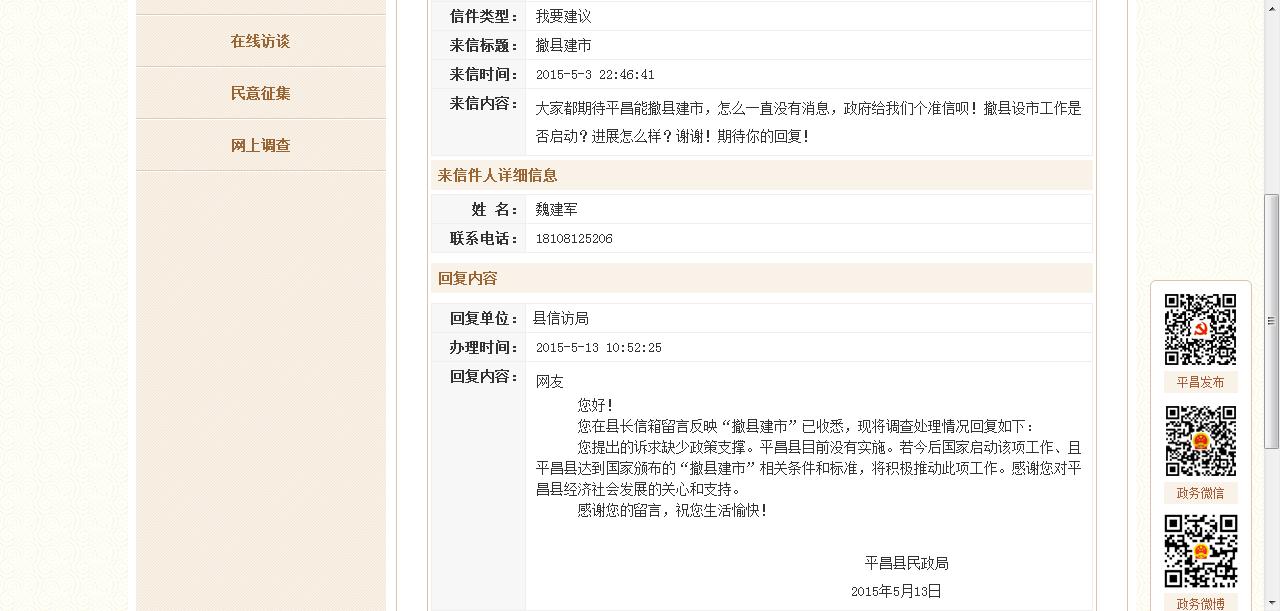Viewport: 1280px width, 611px height.
Task: Select 民意征集 in the left sidebar
Action: tap(260, 93)
